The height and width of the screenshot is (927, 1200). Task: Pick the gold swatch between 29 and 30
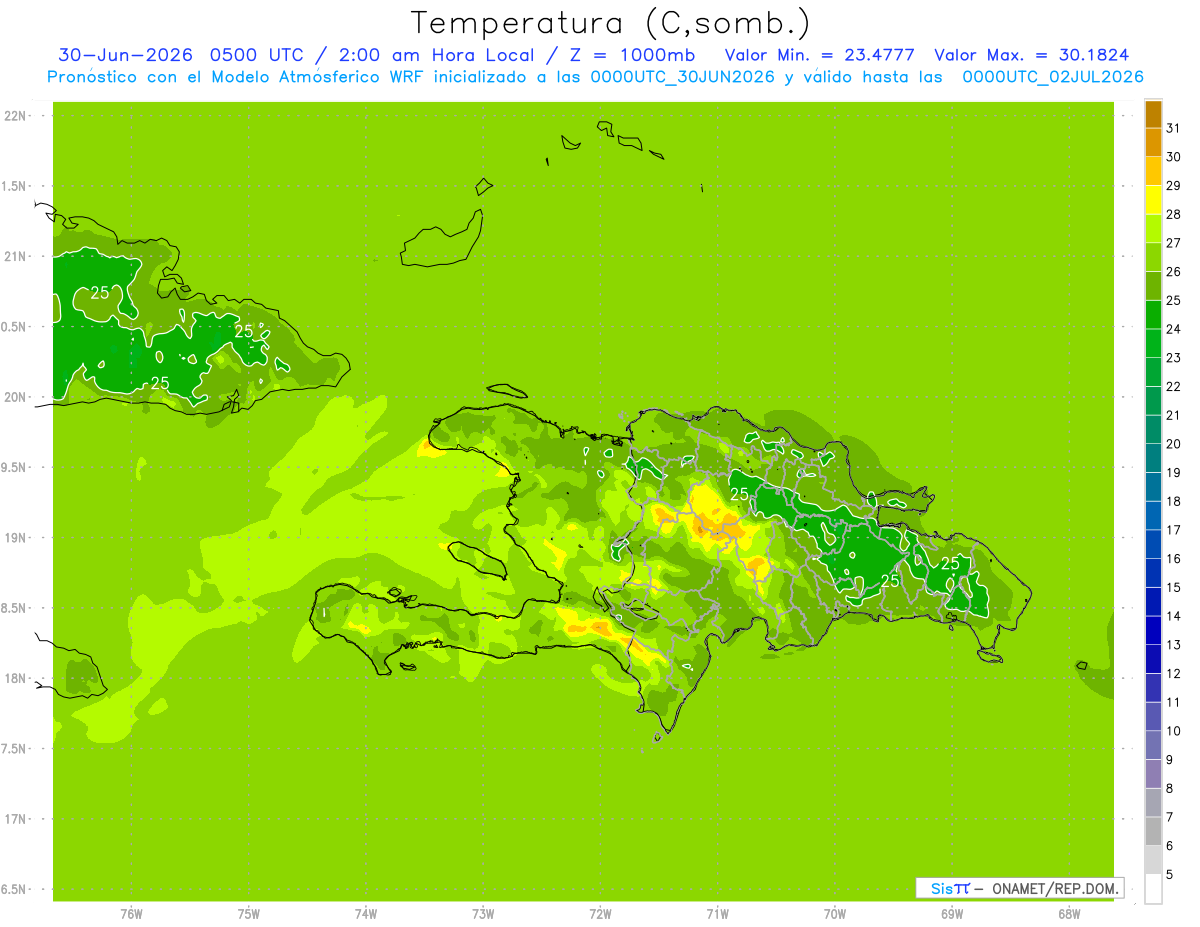coord(1153,172)
